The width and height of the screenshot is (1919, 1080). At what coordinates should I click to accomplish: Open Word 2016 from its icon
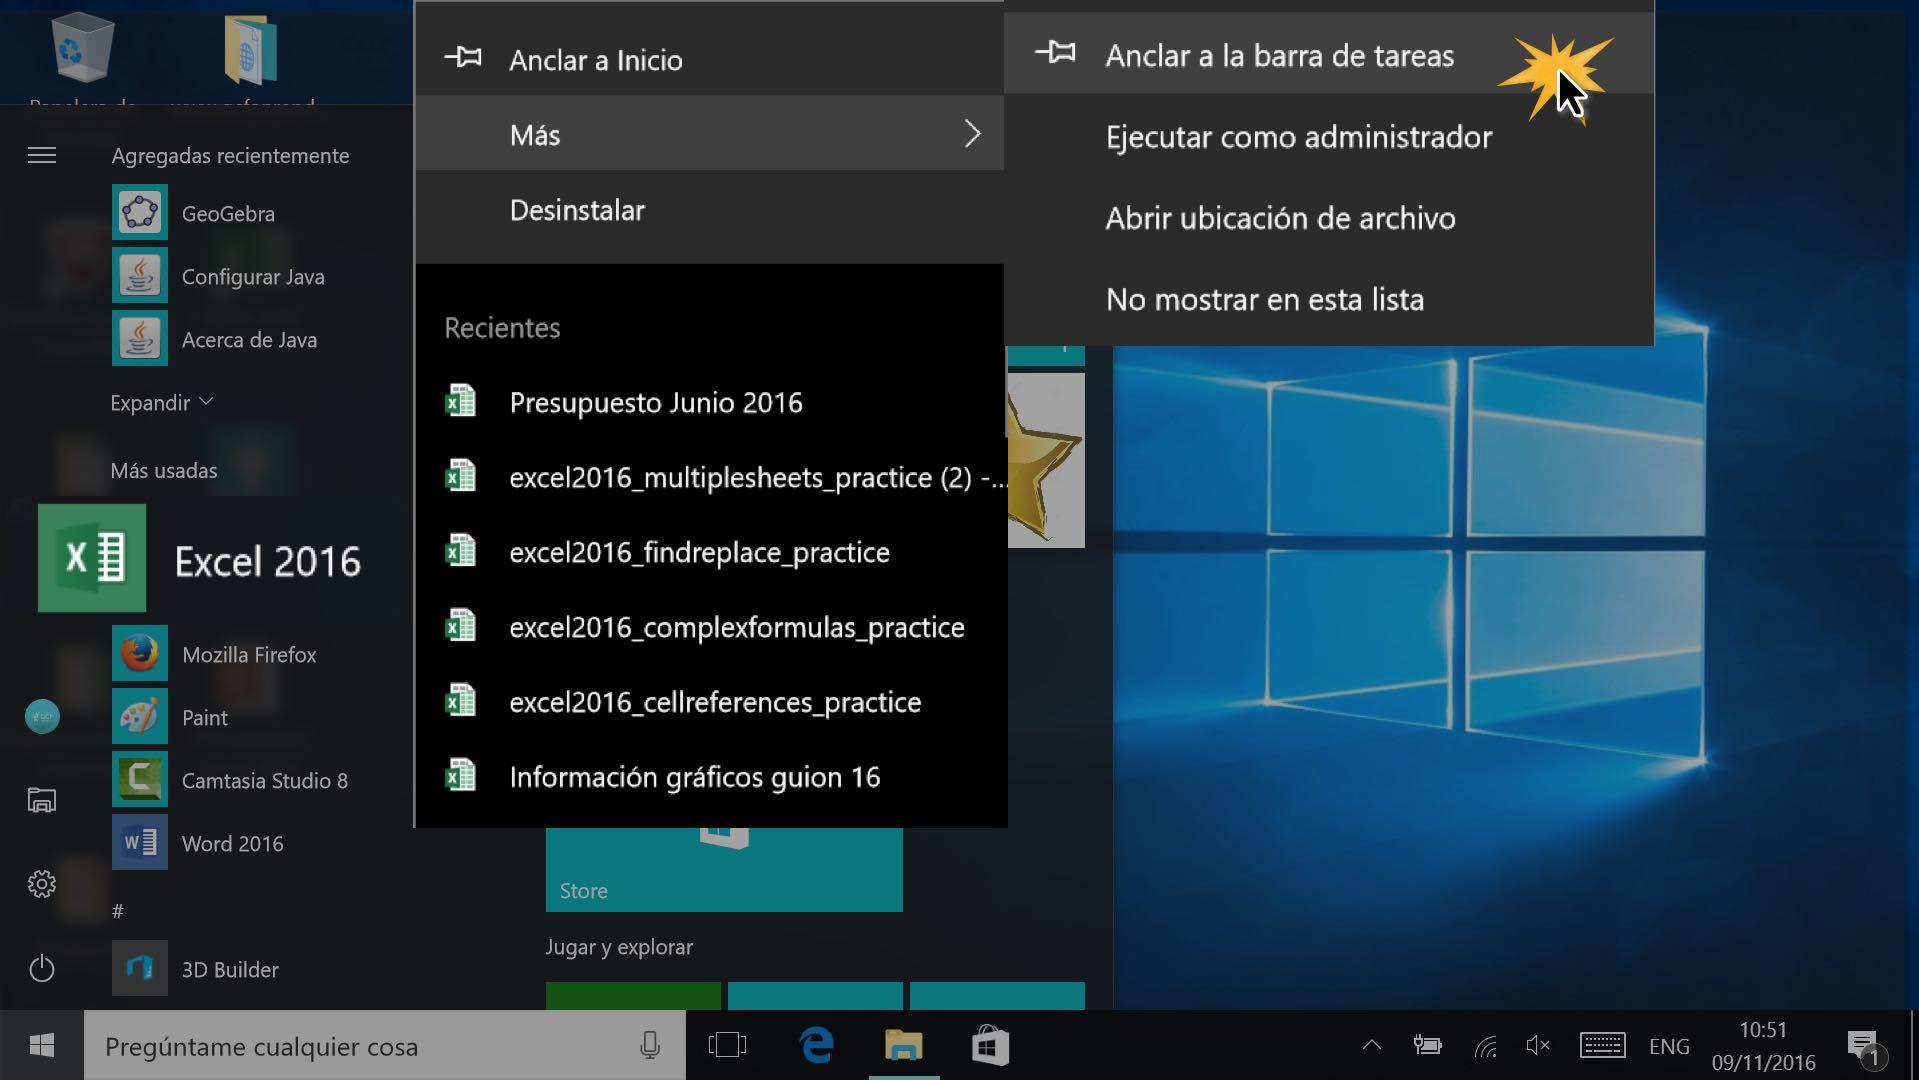[x=139, y=843]
